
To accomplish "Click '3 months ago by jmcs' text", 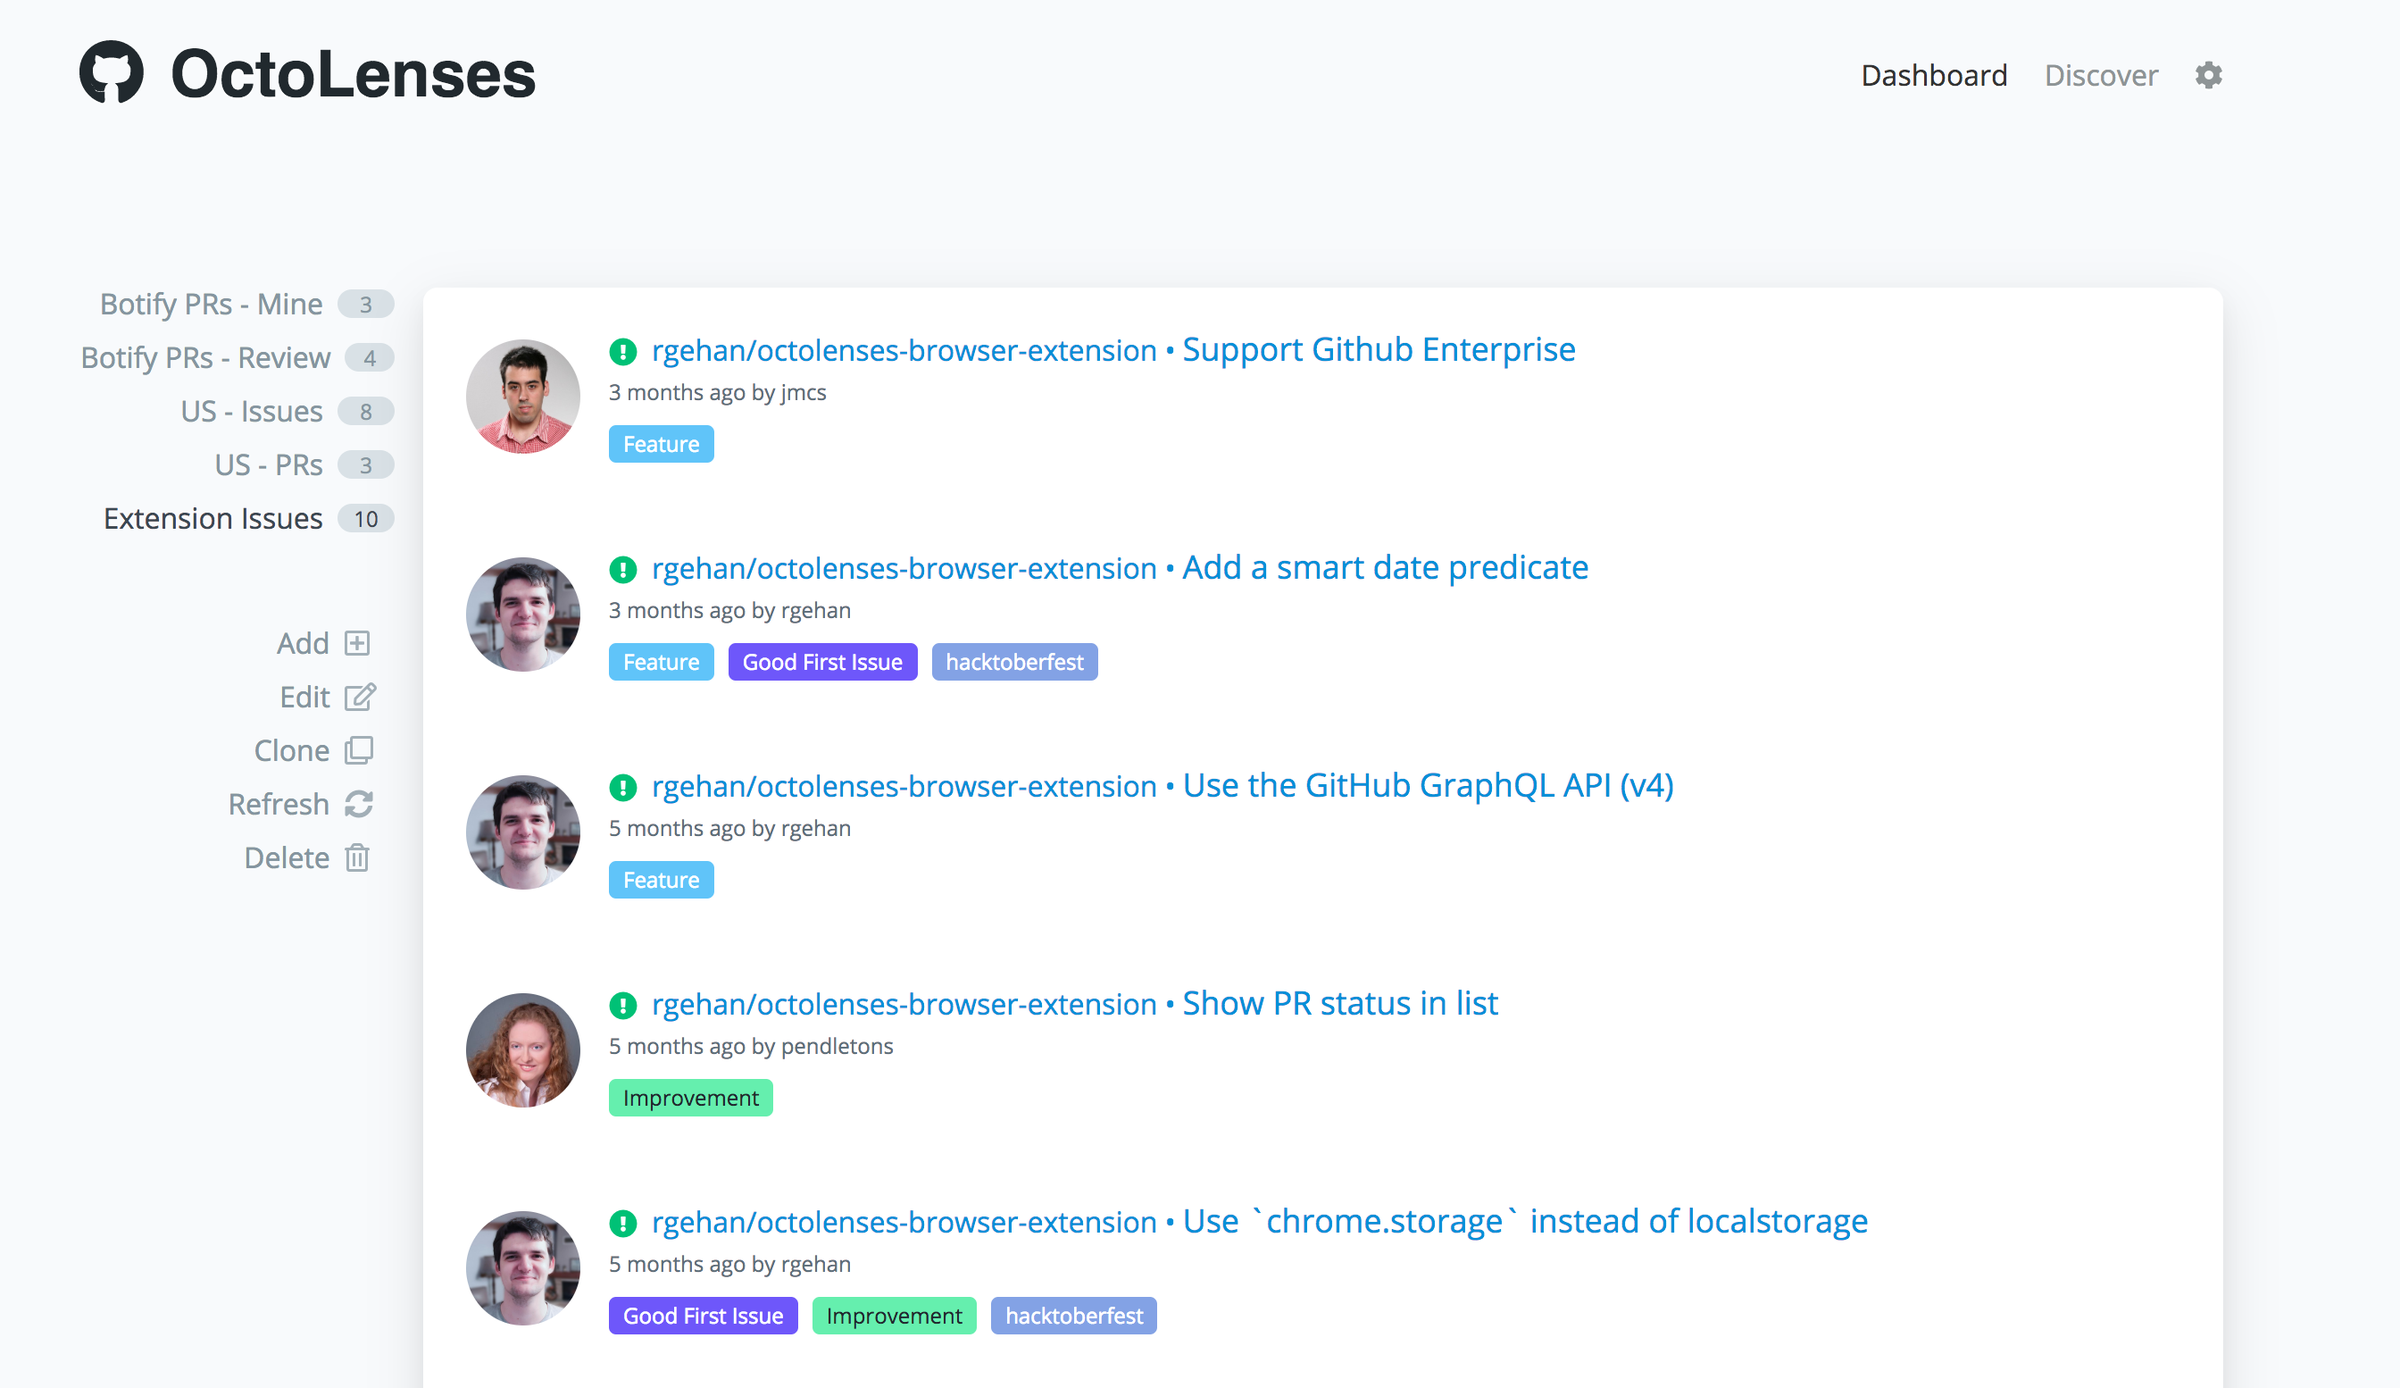I will [x=717, y=393].
